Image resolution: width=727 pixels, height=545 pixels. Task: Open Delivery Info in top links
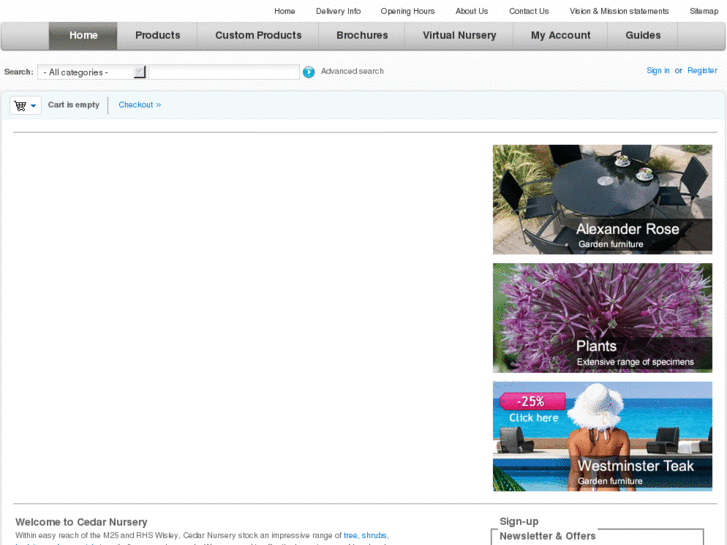(x=338, y=11)
